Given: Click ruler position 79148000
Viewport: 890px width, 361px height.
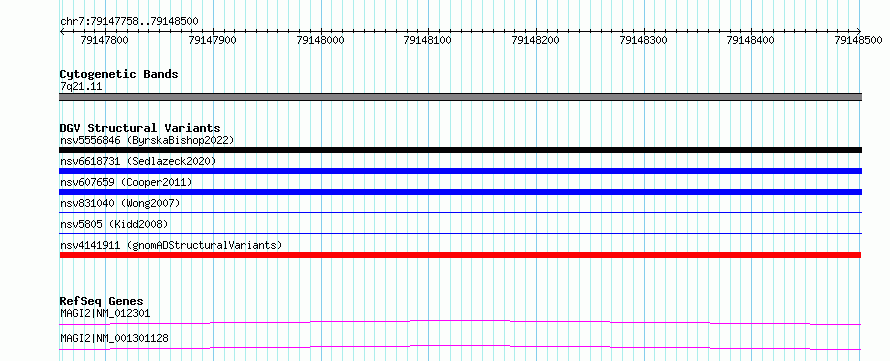Looking at the screenshot, I should [x=321, y=40].
